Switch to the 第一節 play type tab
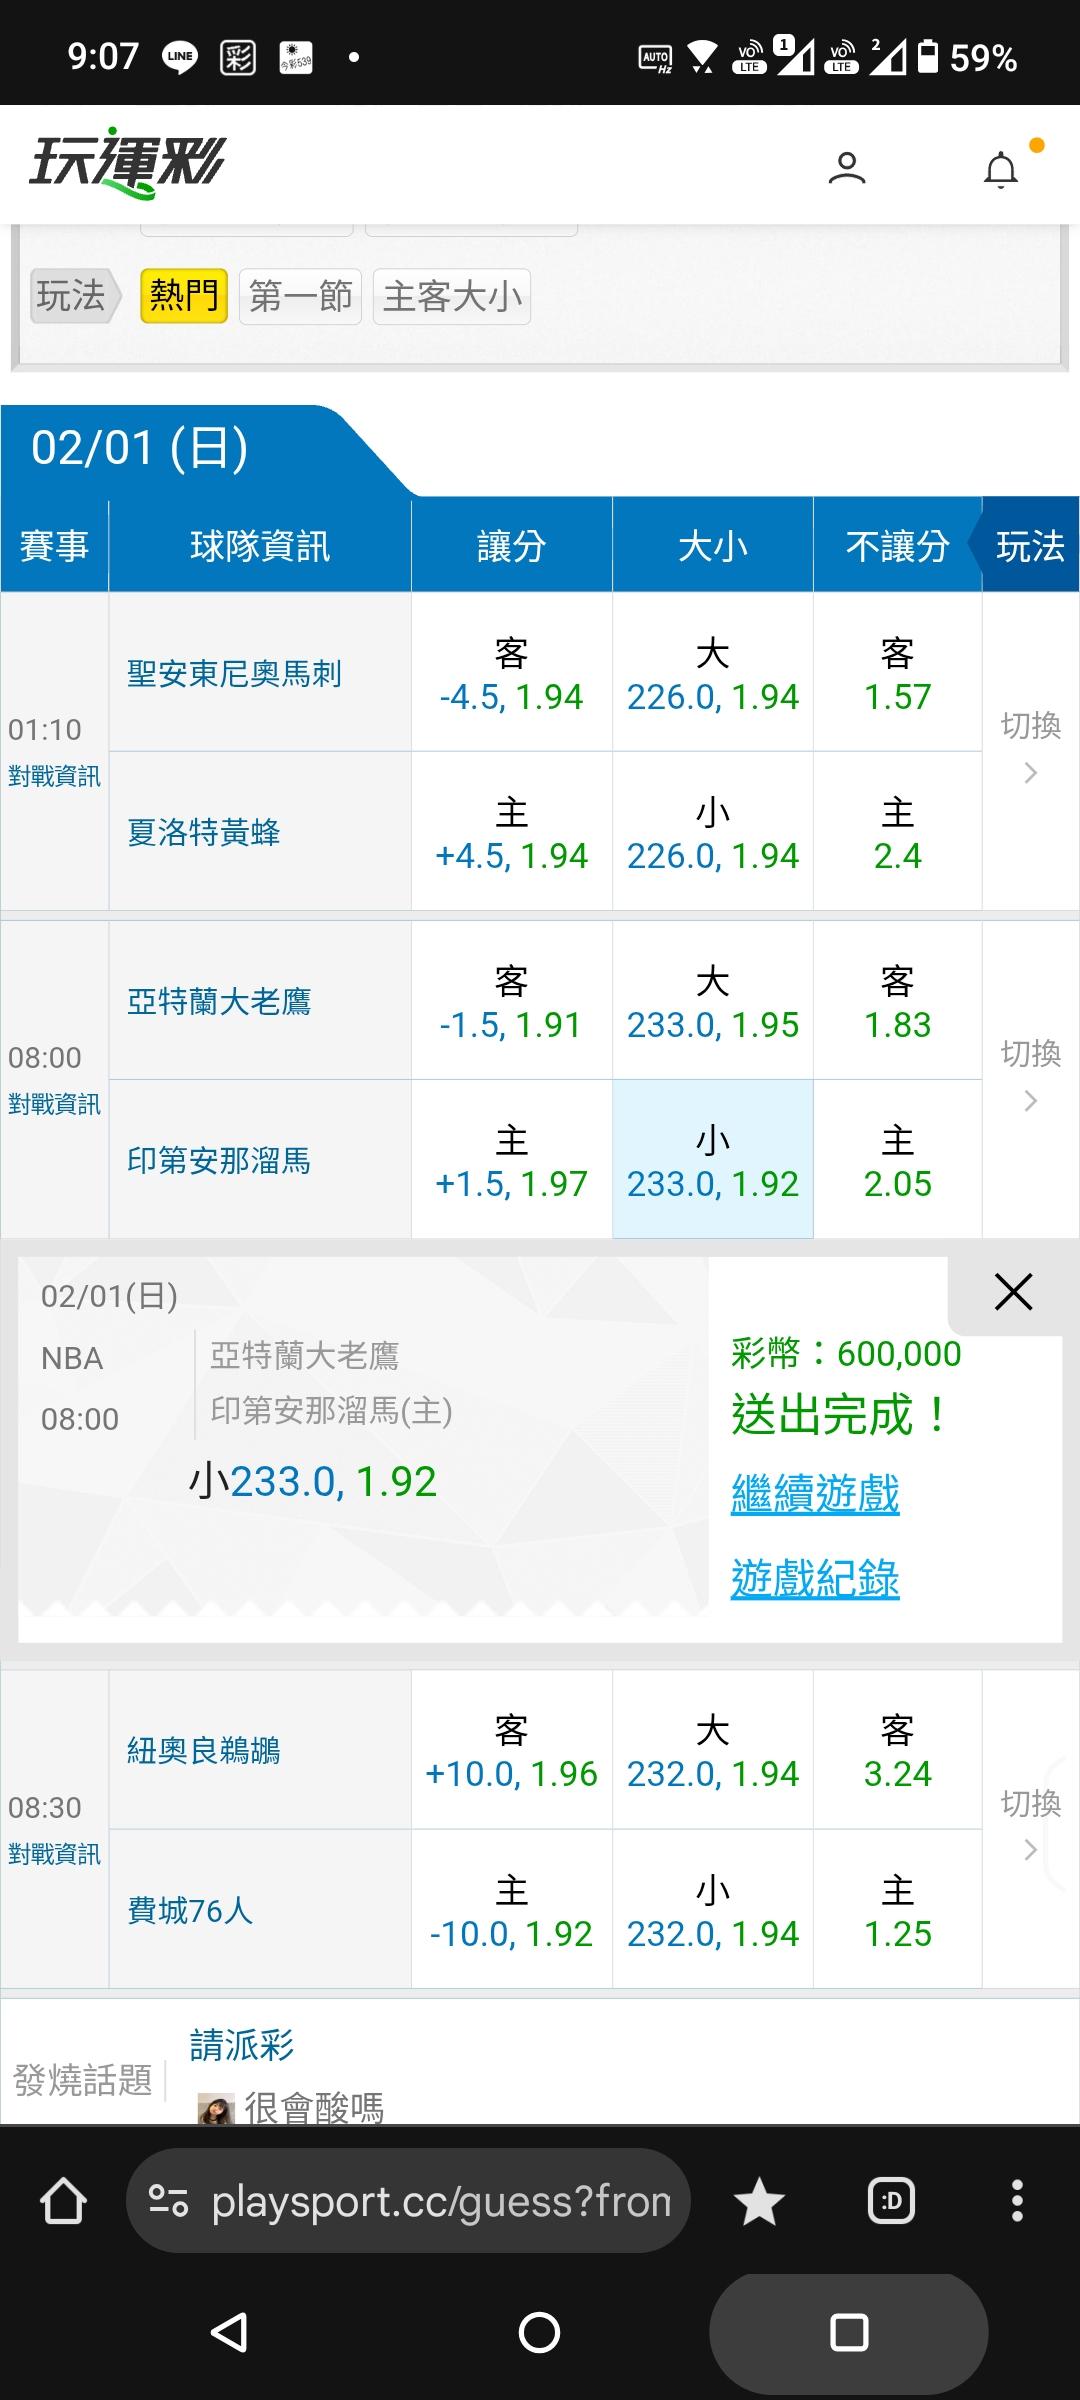 tap(300, 296)
